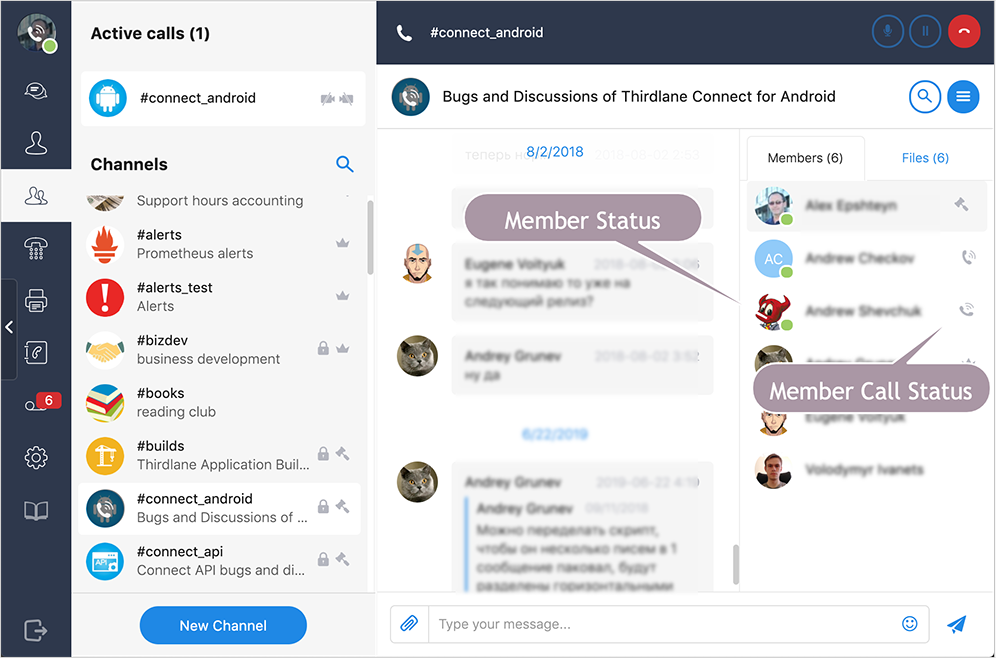Open the channel options menu button
The height and width of the screenshot is (658, 1000).
click(x=963, y=97)
